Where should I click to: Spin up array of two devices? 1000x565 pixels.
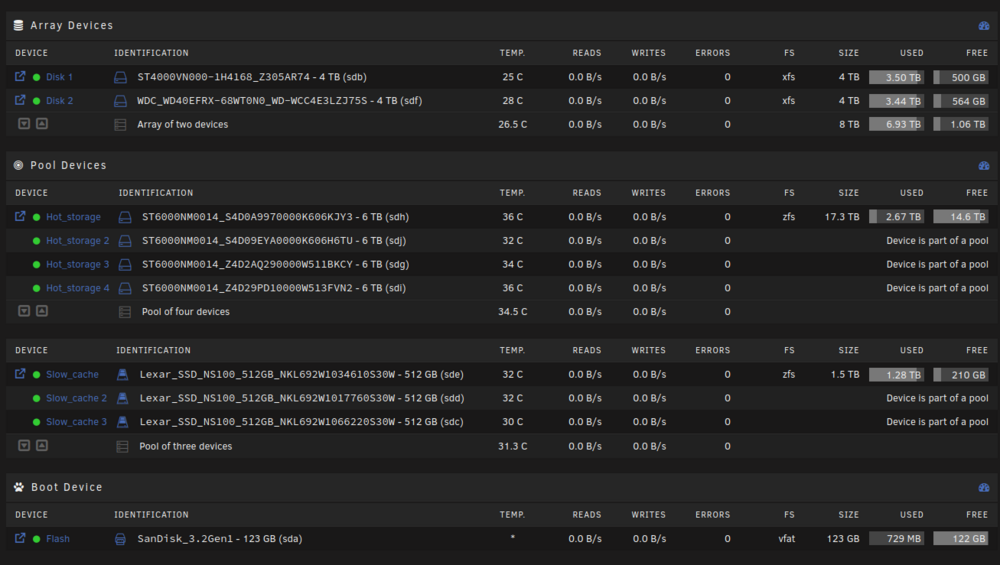coord(41,124)
